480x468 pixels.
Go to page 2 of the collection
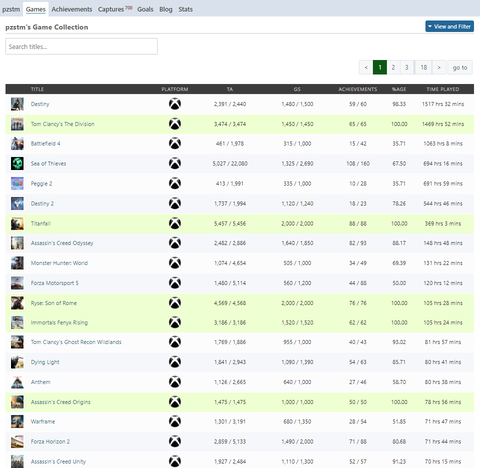393,67
